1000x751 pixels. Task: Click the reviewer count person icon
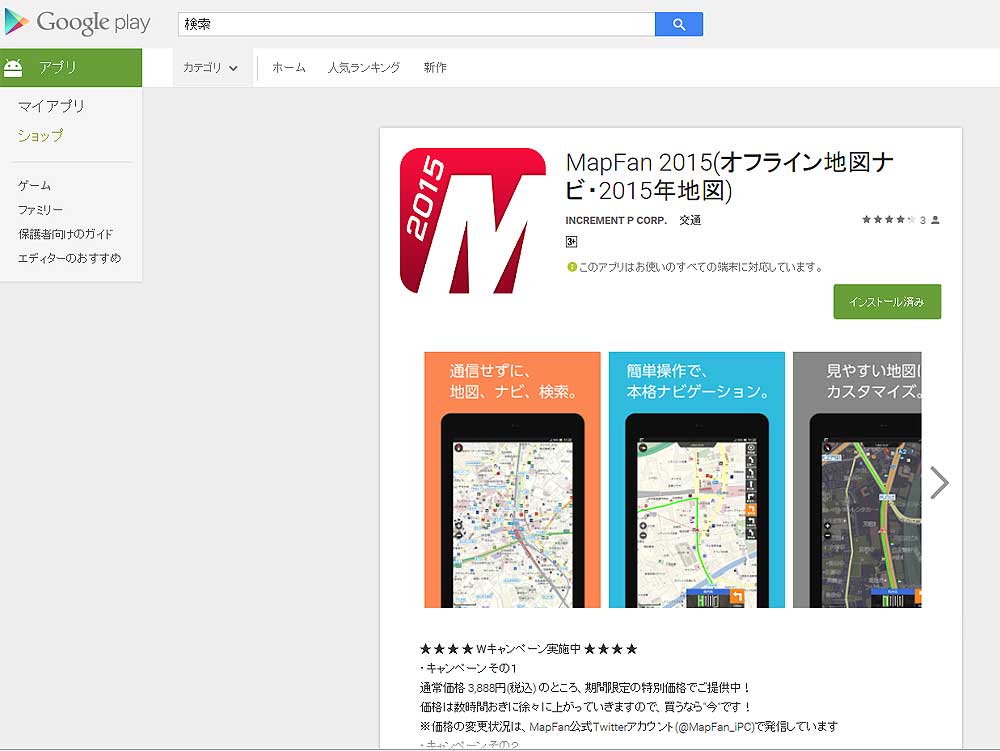click(935, 220)
